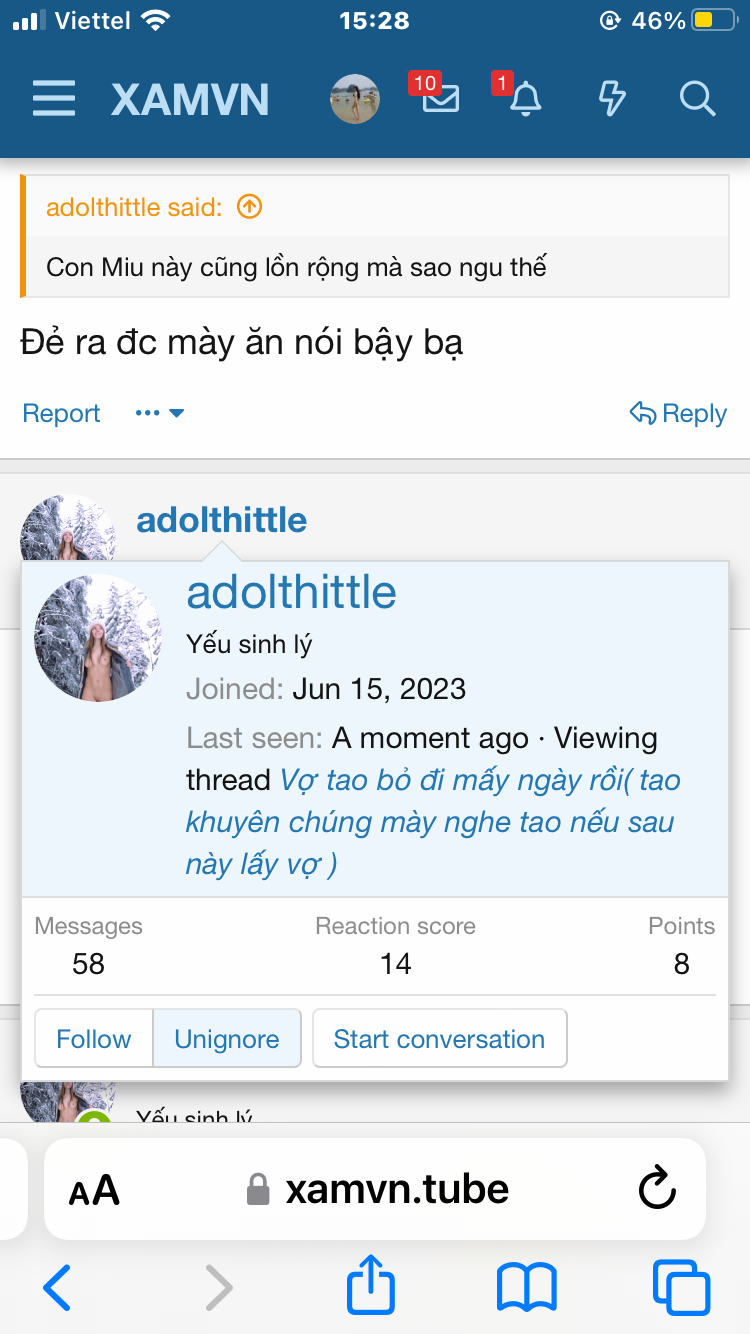Open the inbox envelope with 10 messages
This screenshot has height=1334, width=750.
coord(440,98)
